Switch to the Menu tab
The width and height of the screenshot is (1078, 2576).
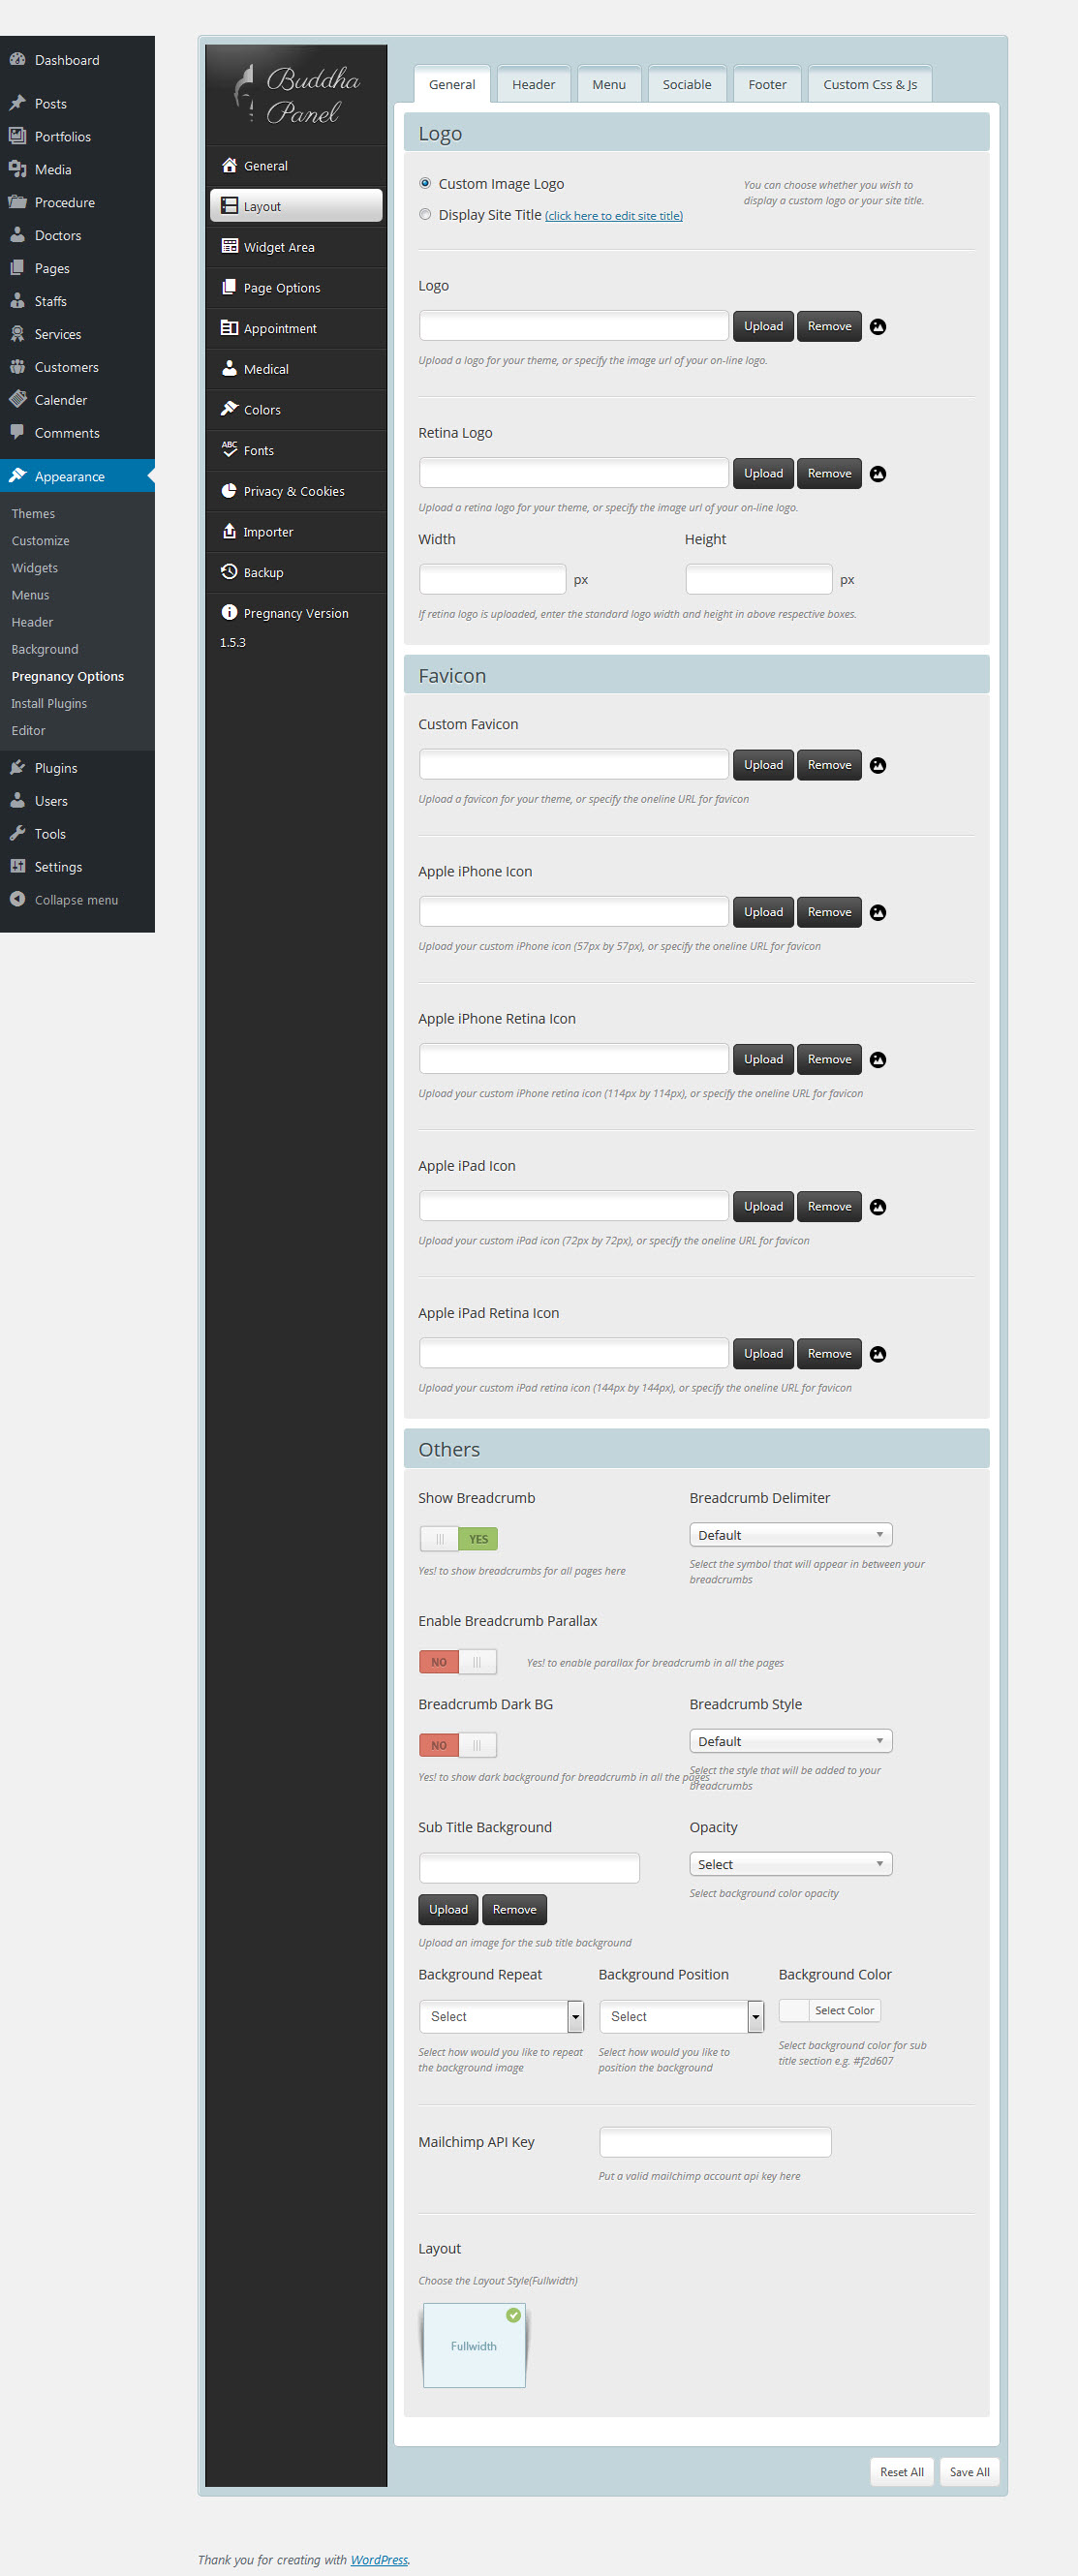click(x=608, y=84)
